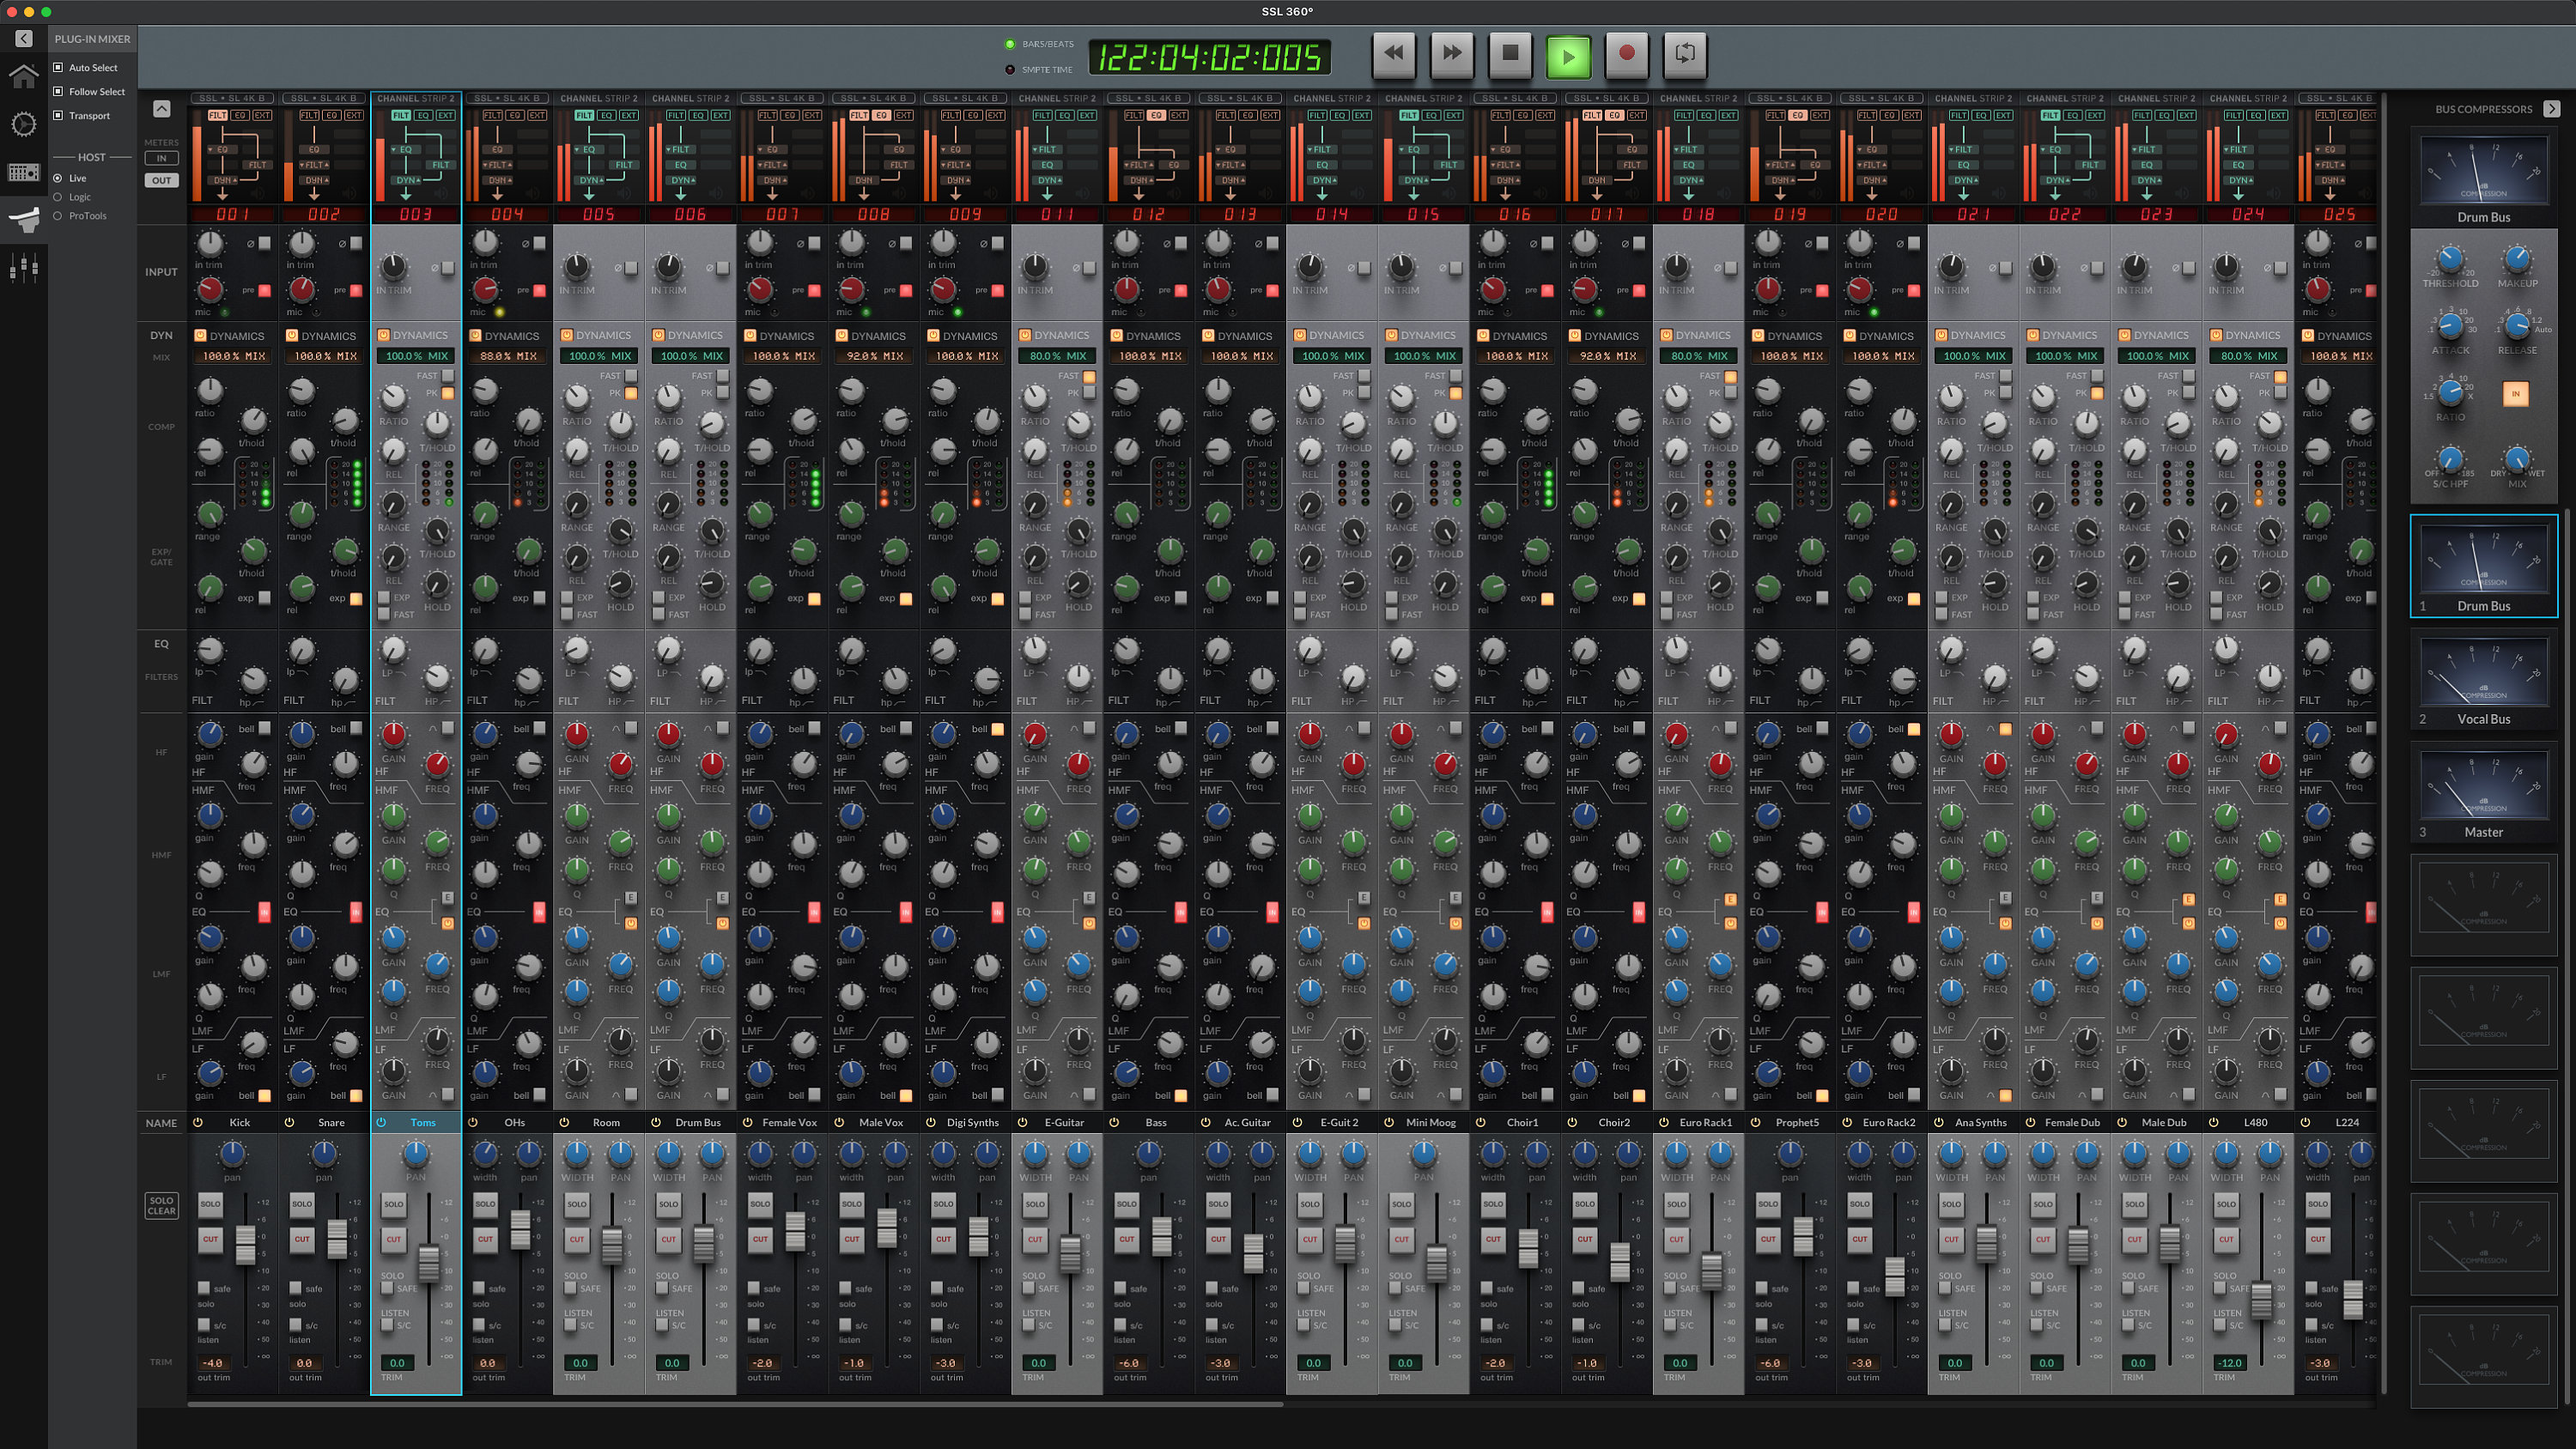Enable the Auto Select checkbox
This screenshot has width=2576, height=1449.
58,67
